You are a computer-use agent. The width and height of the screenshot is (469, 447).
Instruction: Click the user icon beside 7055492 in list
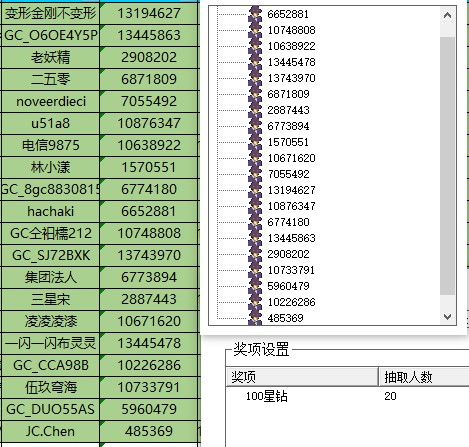click(255, 174)
